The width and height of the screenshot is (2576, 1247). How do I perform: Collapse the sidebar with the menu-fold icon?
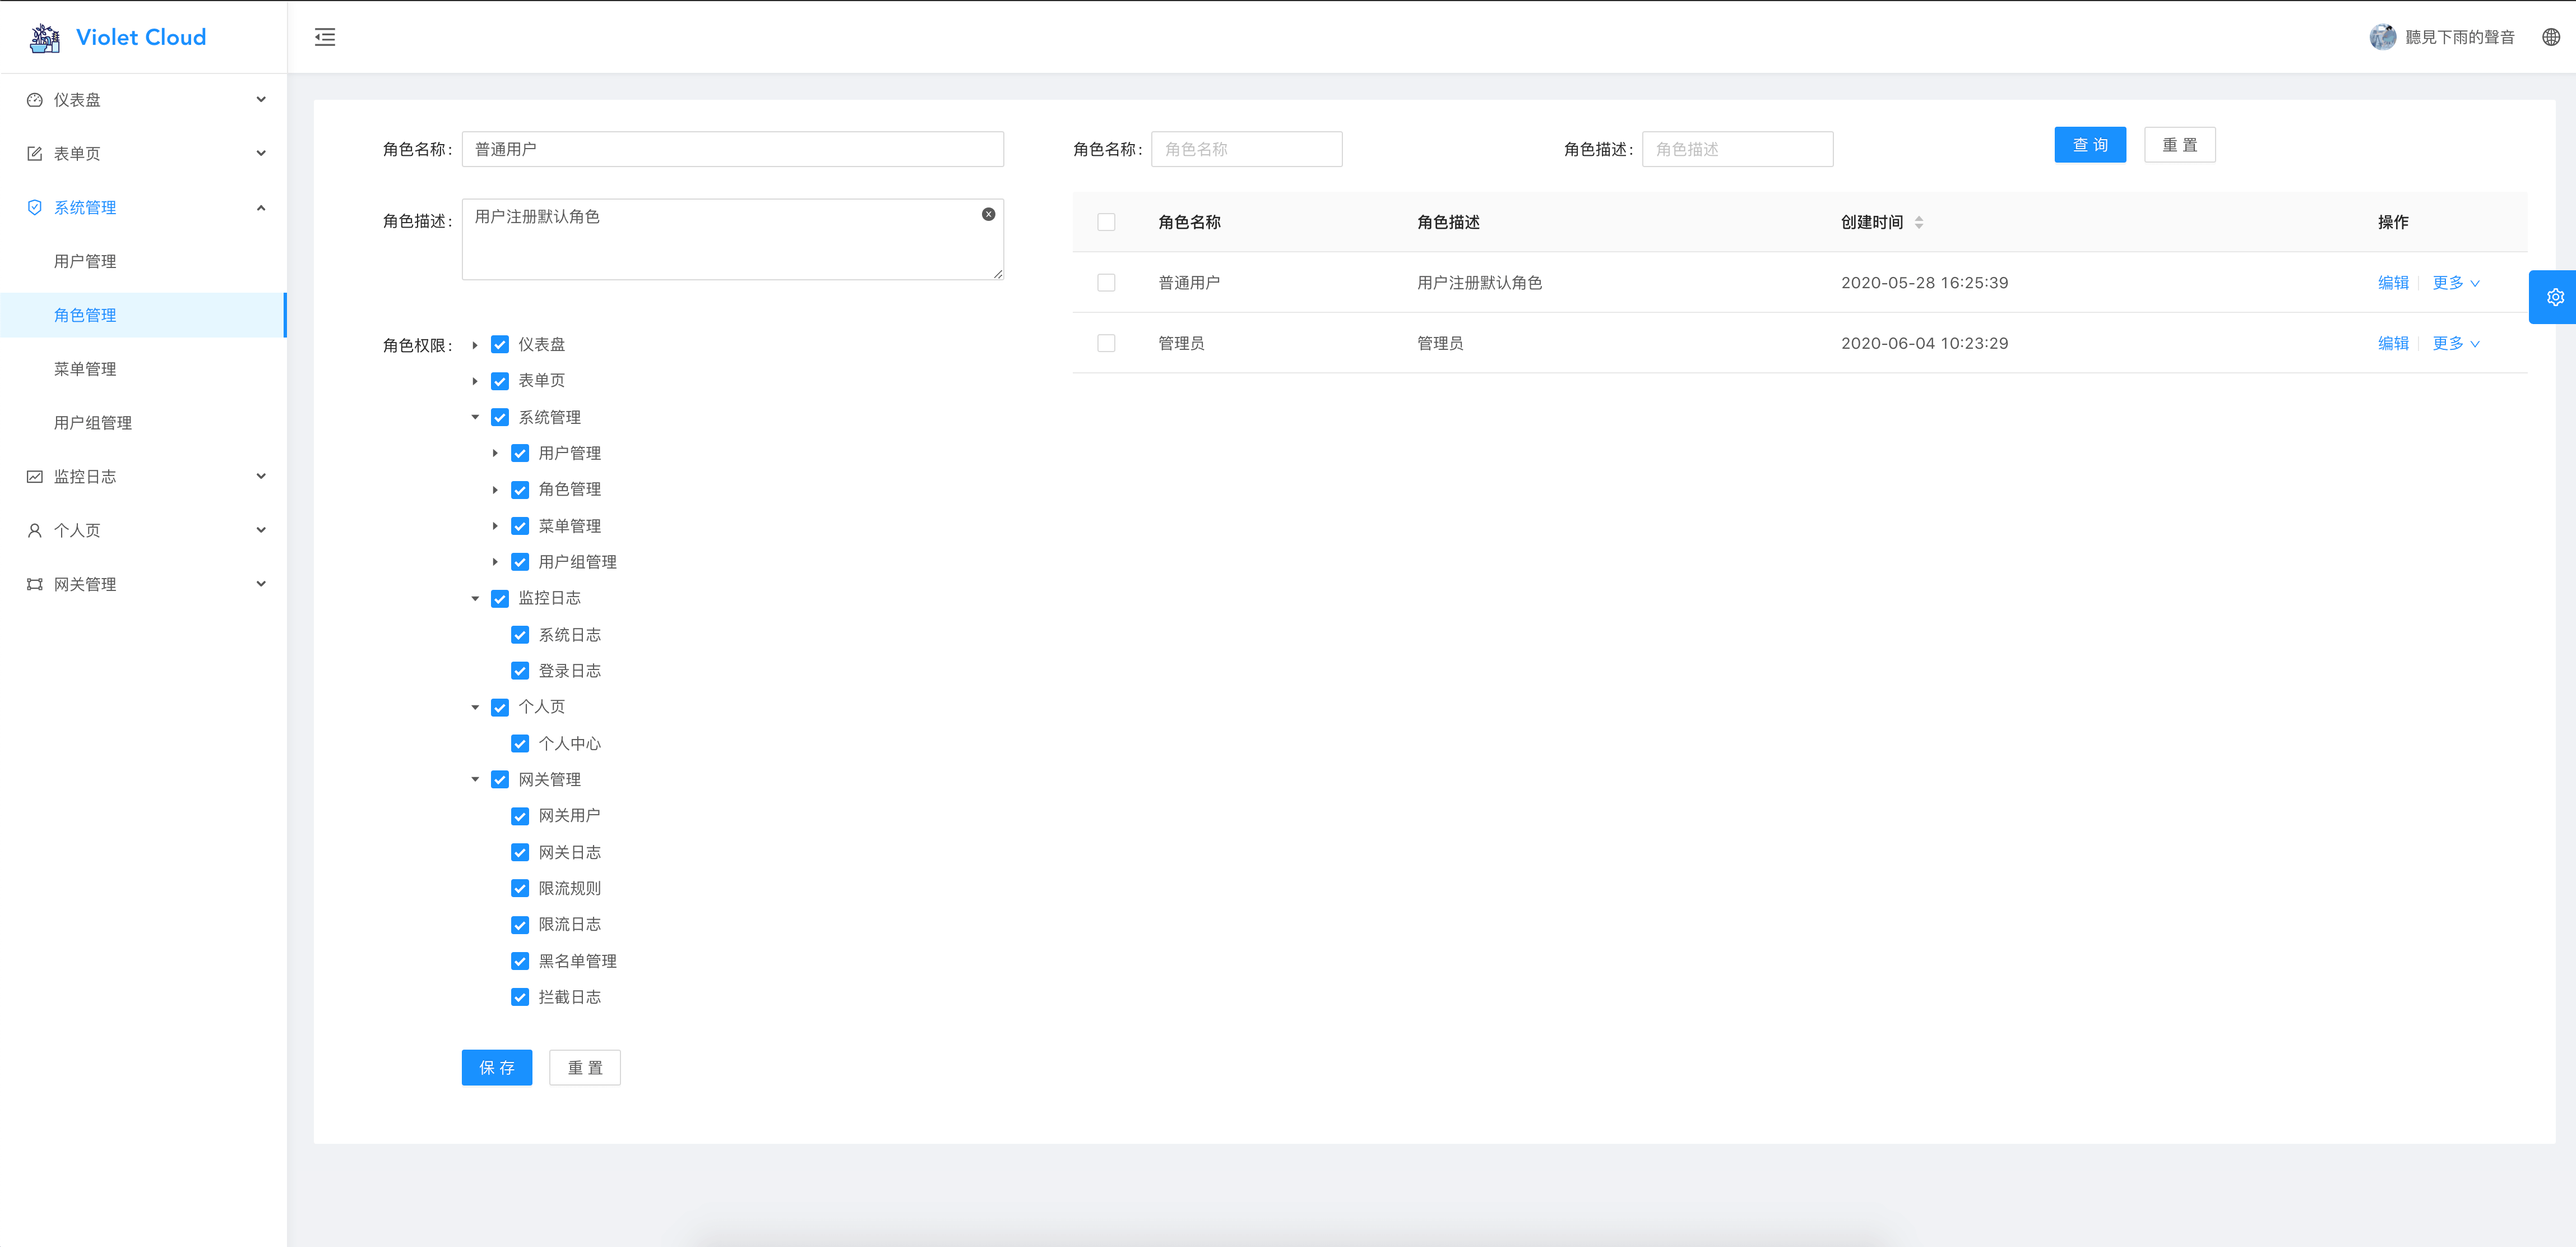pos(325,37)
